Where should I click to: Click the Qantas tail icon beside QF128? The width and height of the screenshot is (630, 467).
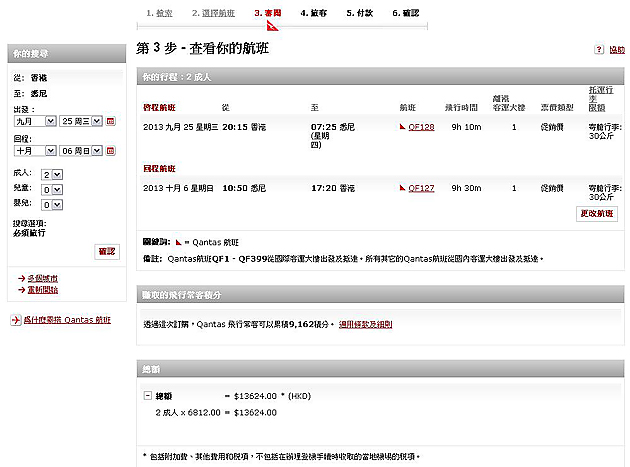(402, 127)
